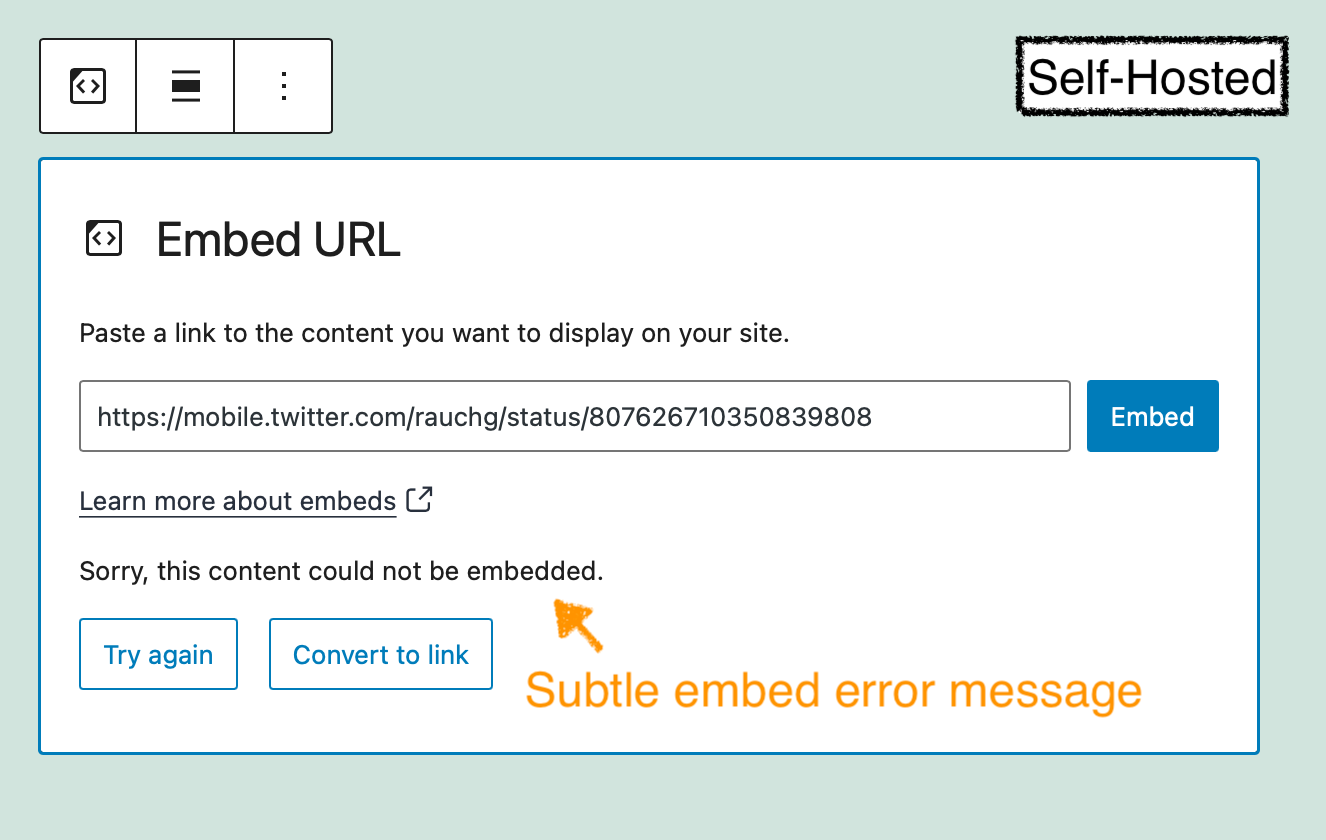The image size is (1326, 840).
Task: Click Convert to link for the failed embed
Action: (380, 654)
